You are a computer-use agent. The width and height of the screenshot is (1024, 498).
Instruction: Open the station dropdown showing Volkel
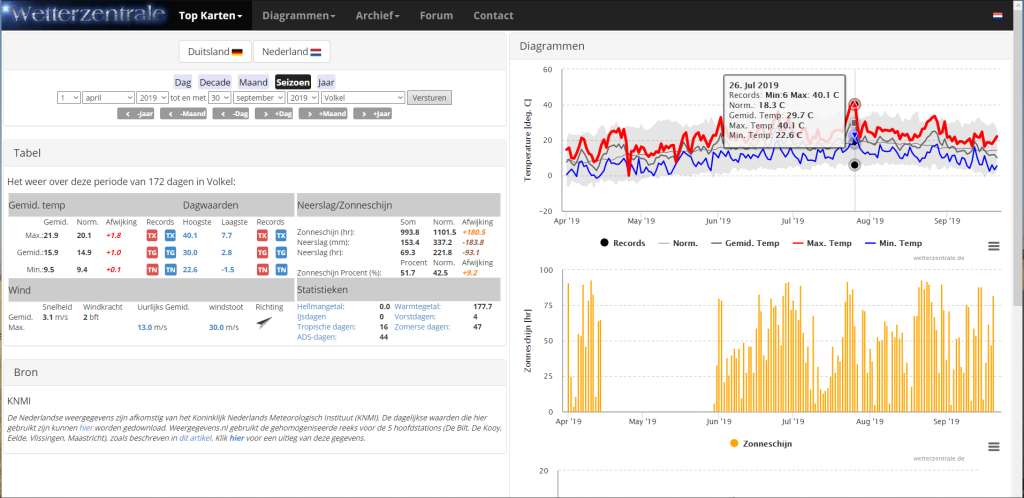363,97
